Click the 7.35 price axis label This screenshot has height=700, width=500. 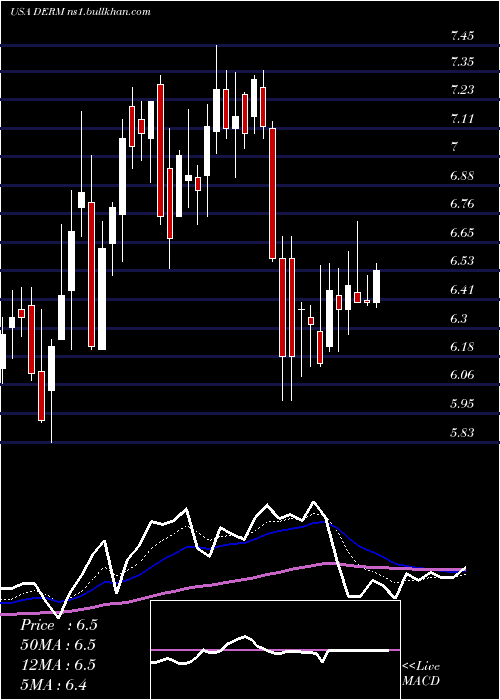click(x=462, y=62)
